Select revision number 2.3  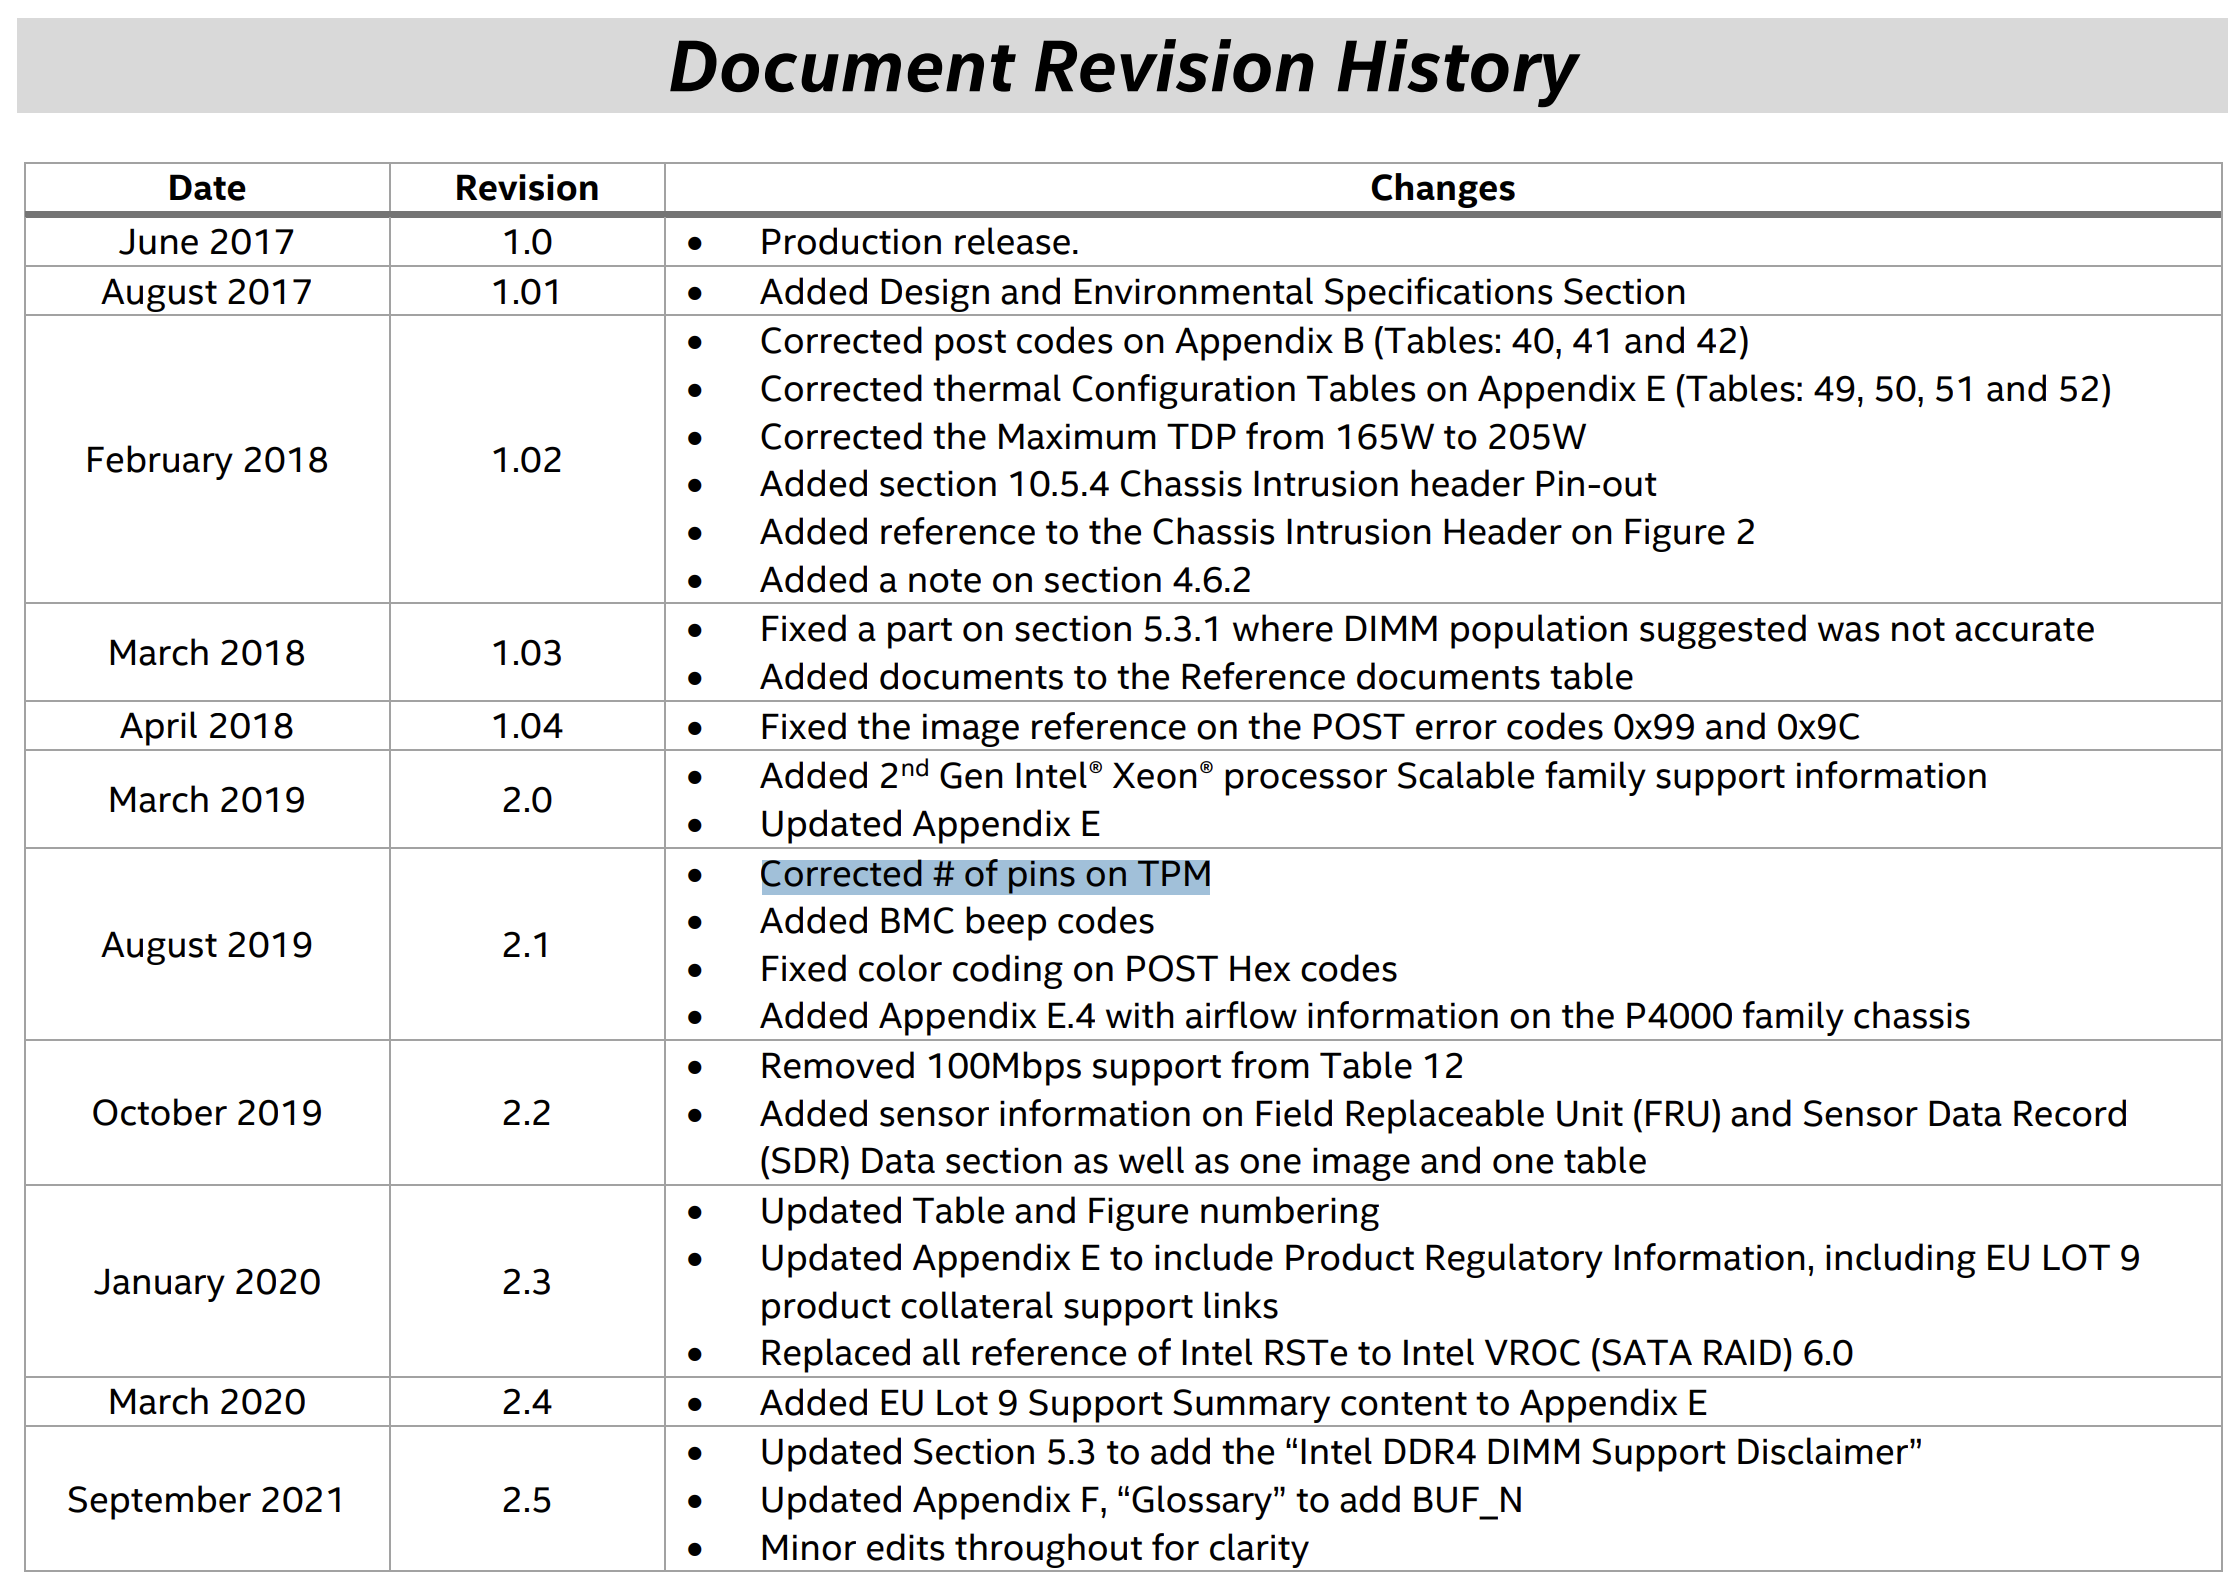[527, 1282]
